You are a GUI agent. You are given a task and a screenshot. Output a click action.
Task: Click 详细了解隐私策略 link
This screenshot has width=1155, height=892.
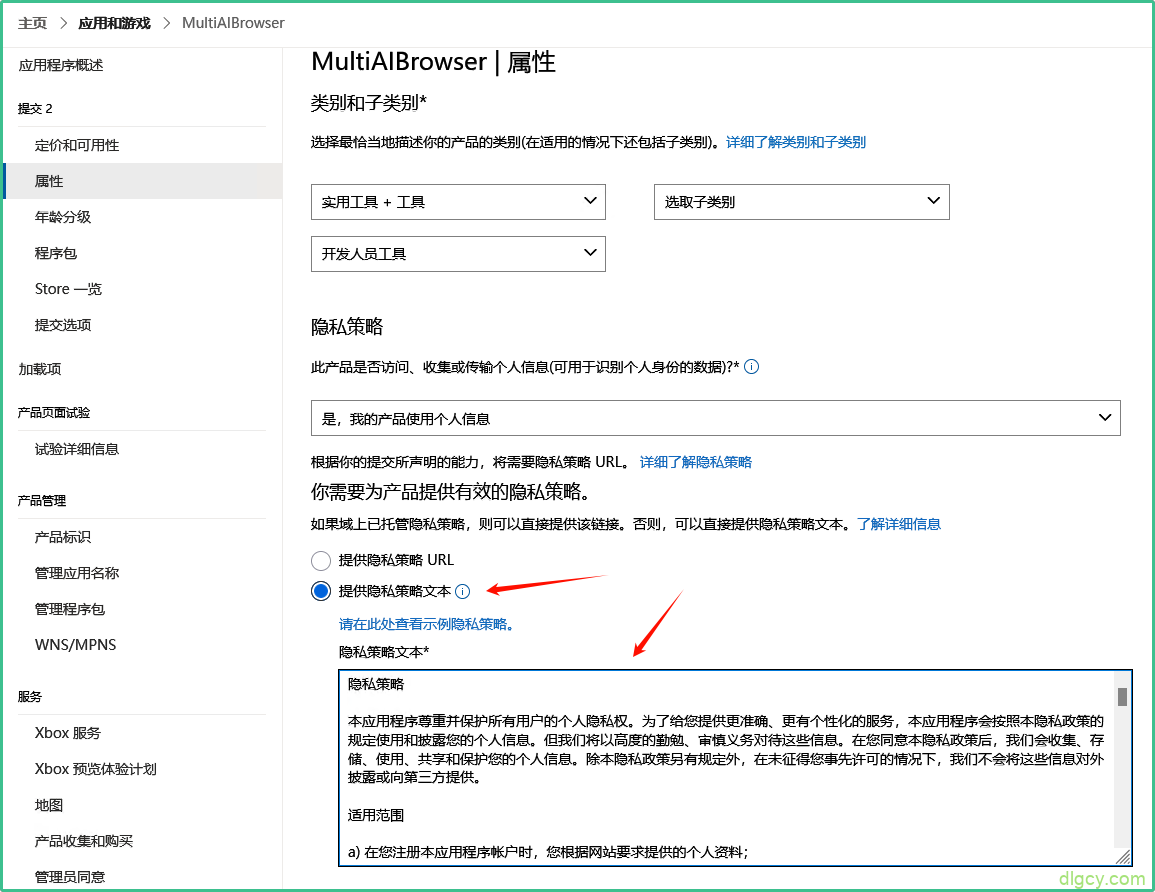pos(695,462)
